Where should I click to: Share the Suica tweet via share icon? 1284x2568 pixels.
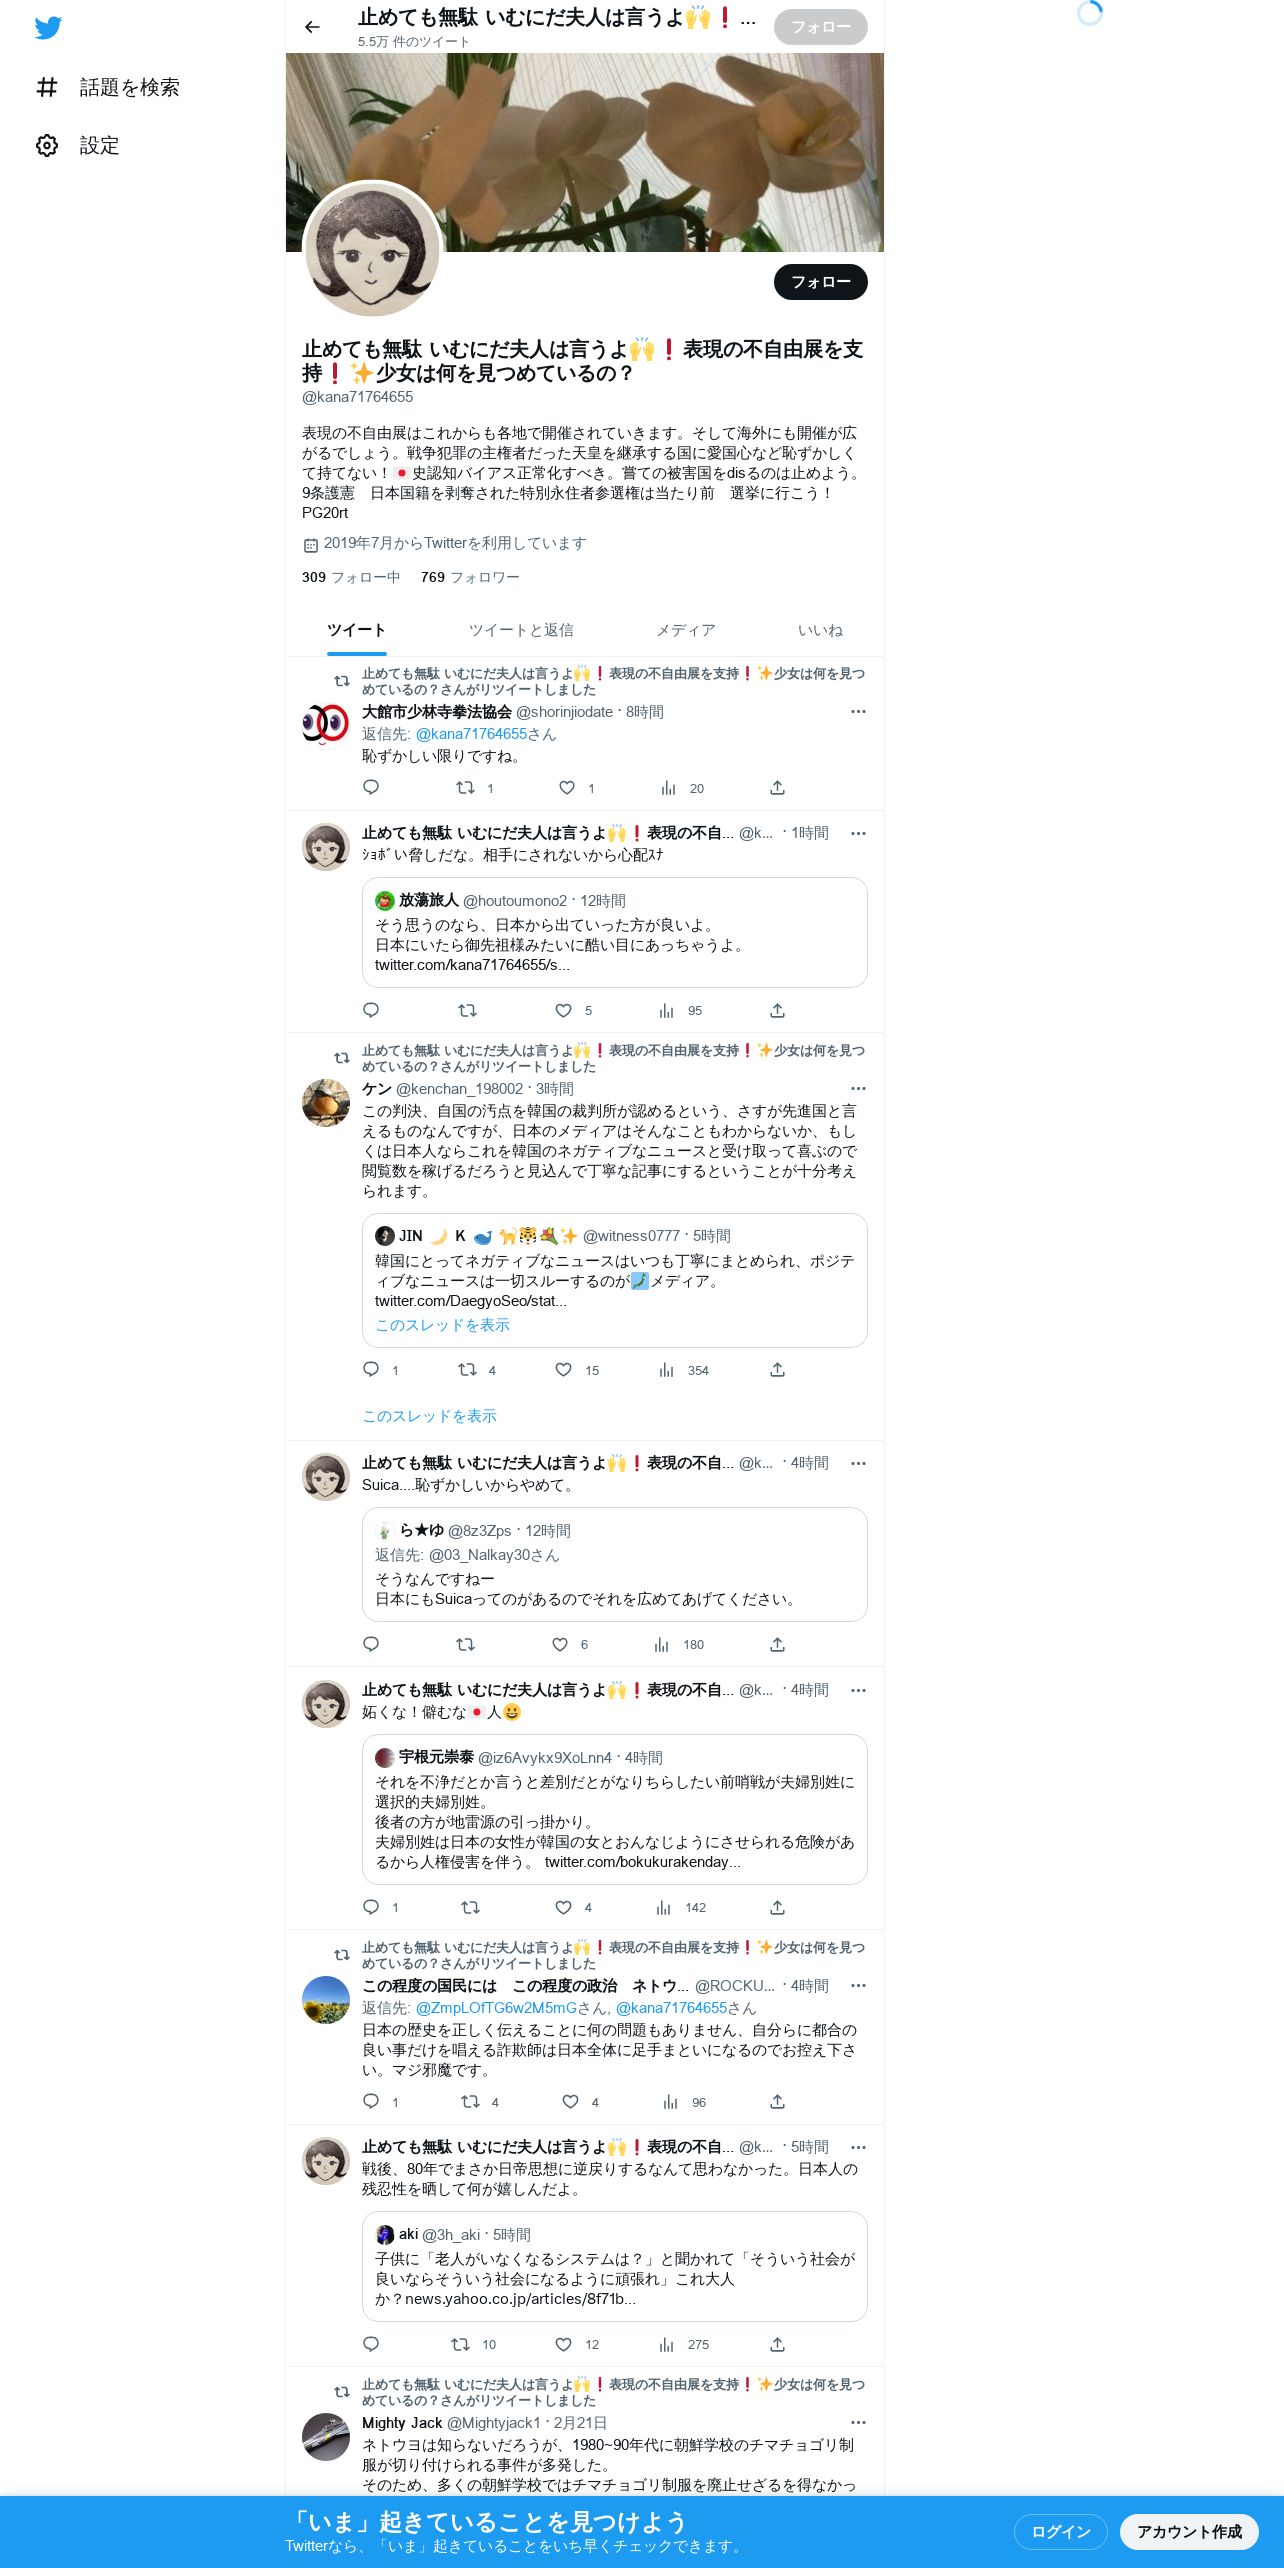tap(777, 1644)
